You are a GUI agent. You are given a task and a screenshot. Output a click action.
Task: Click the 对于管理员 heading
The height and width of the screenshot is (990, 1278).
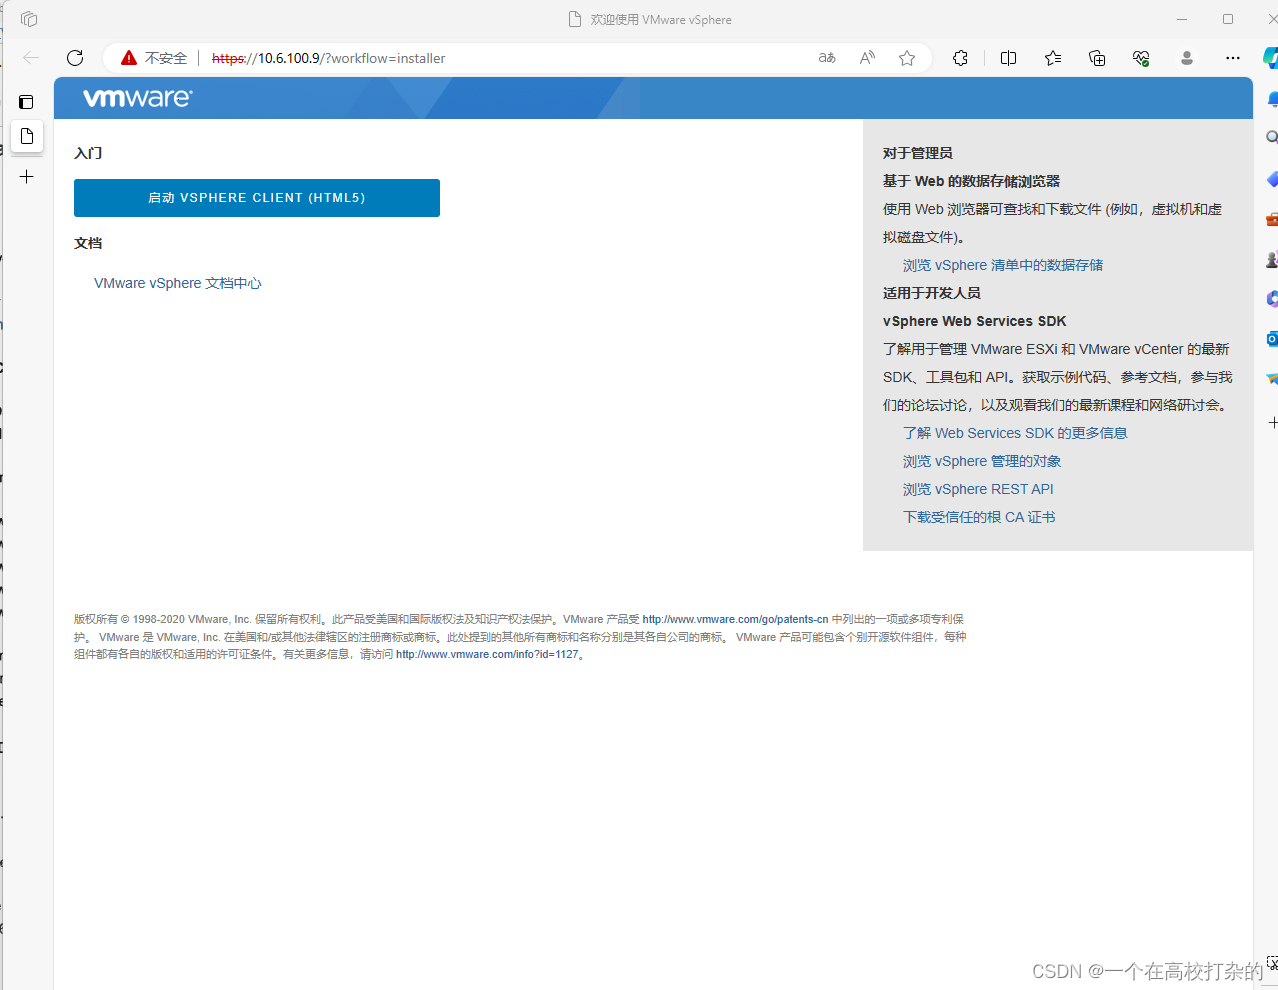(918, 153)
